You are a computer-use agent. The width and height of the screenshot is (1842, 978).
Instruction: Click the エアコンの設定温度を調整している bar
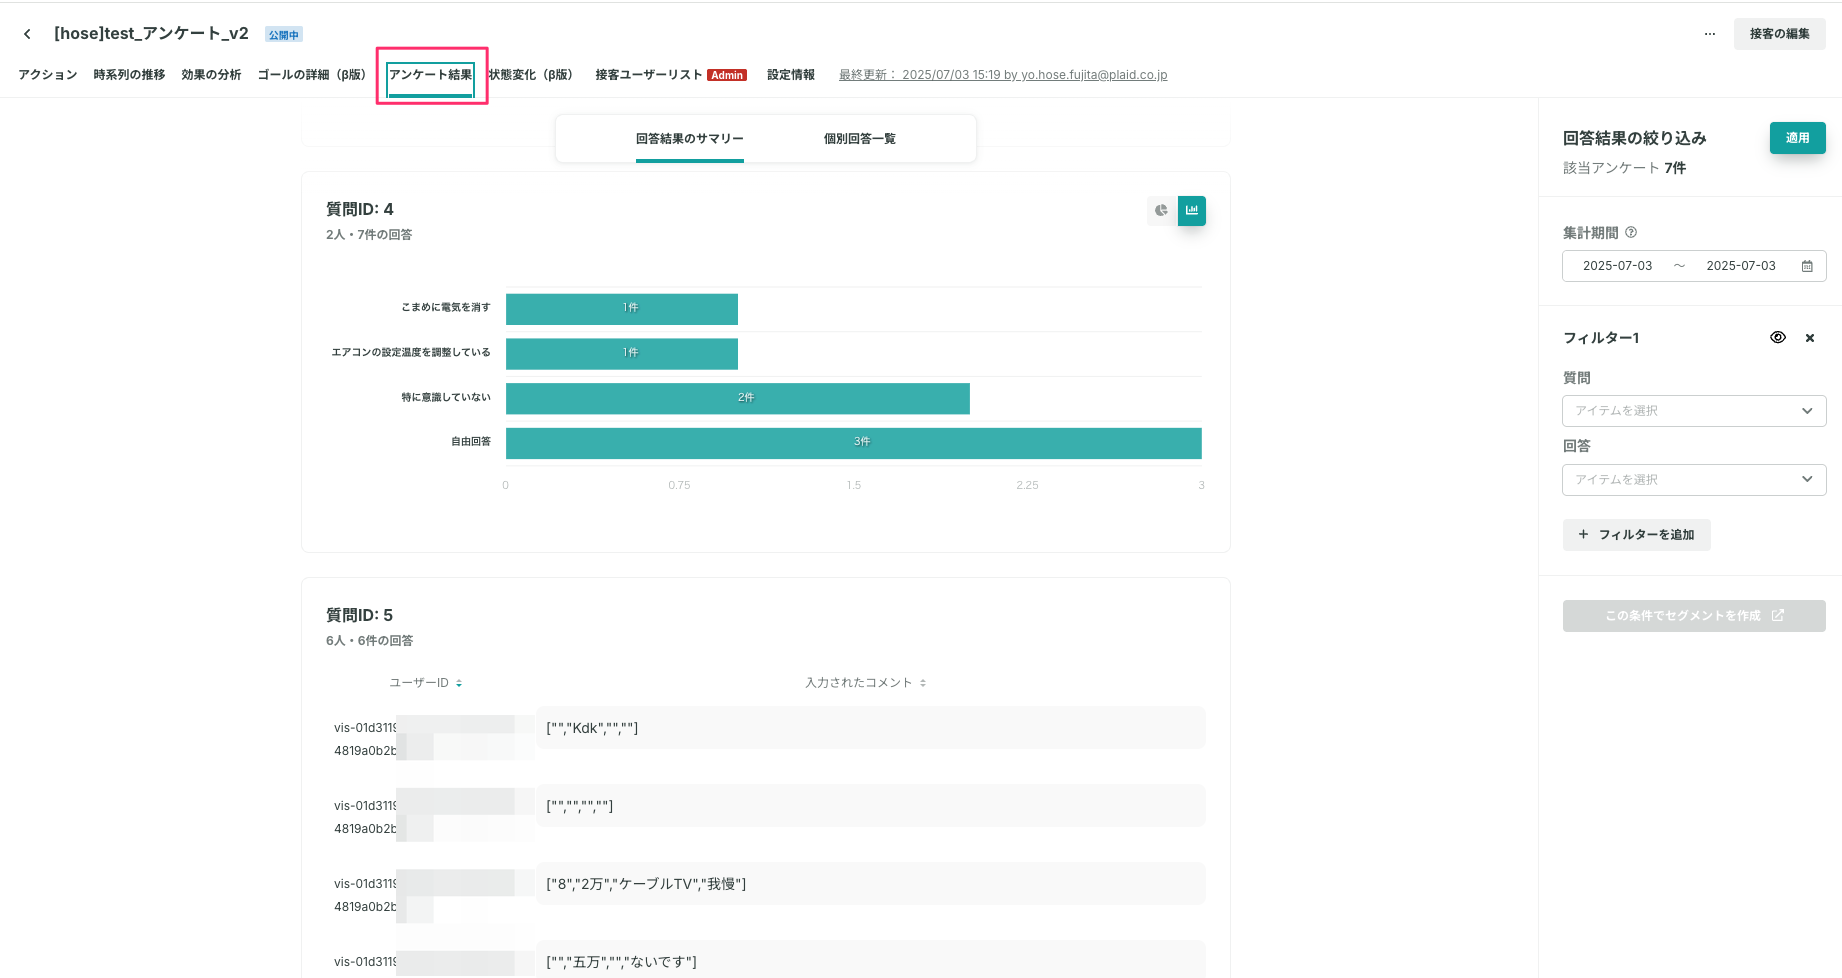pyautogui.click(x=622, y=354)
